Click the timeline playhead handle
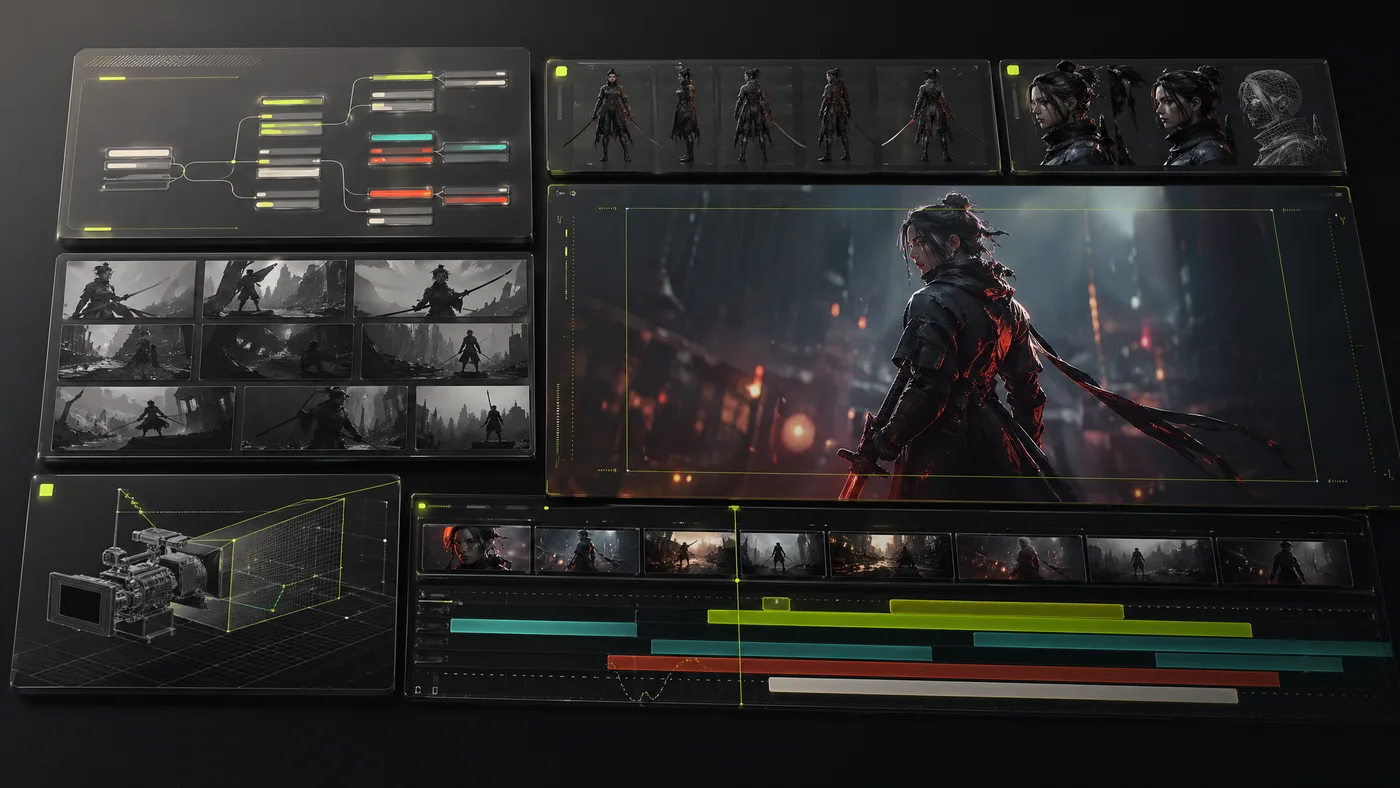The image size is (1400, 788). coord(735,509)
